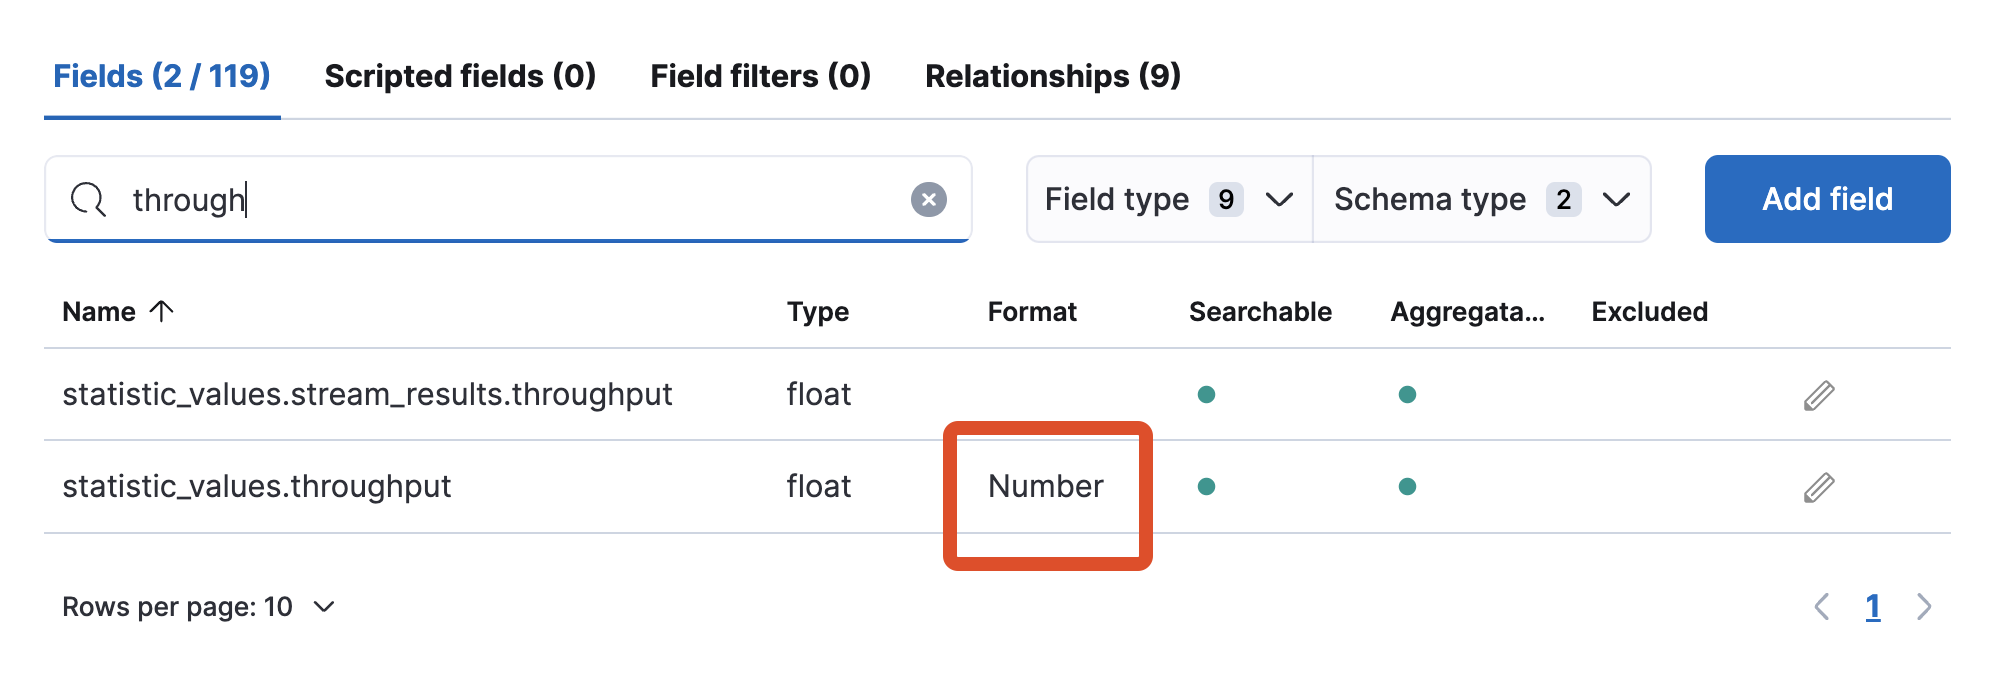1990x676 pixels.
Task: Go to previous page arrow
Action: (1822, 607)
